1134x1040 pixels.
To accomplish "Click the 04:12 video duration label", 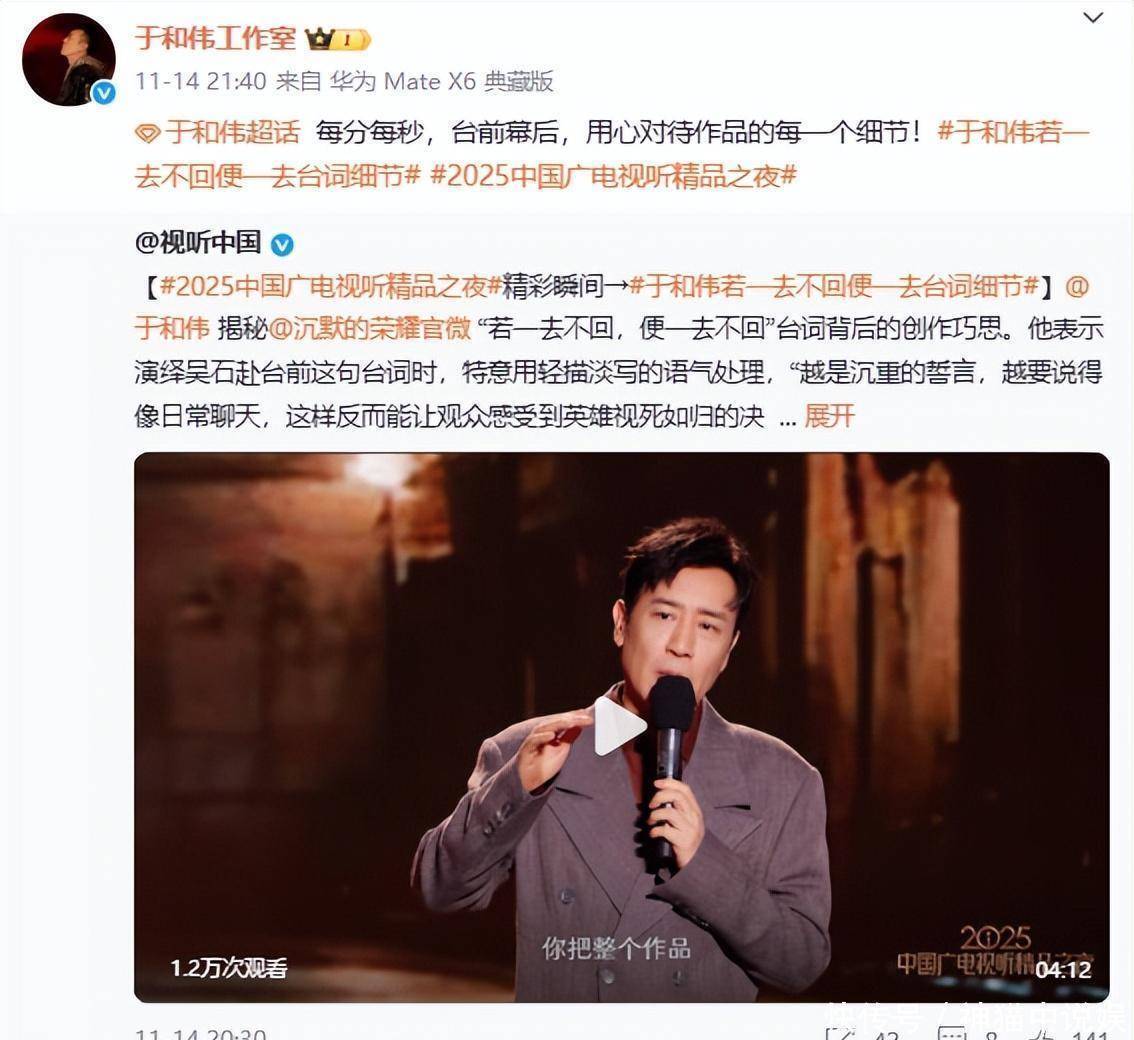I will [x=1063, y=969].
